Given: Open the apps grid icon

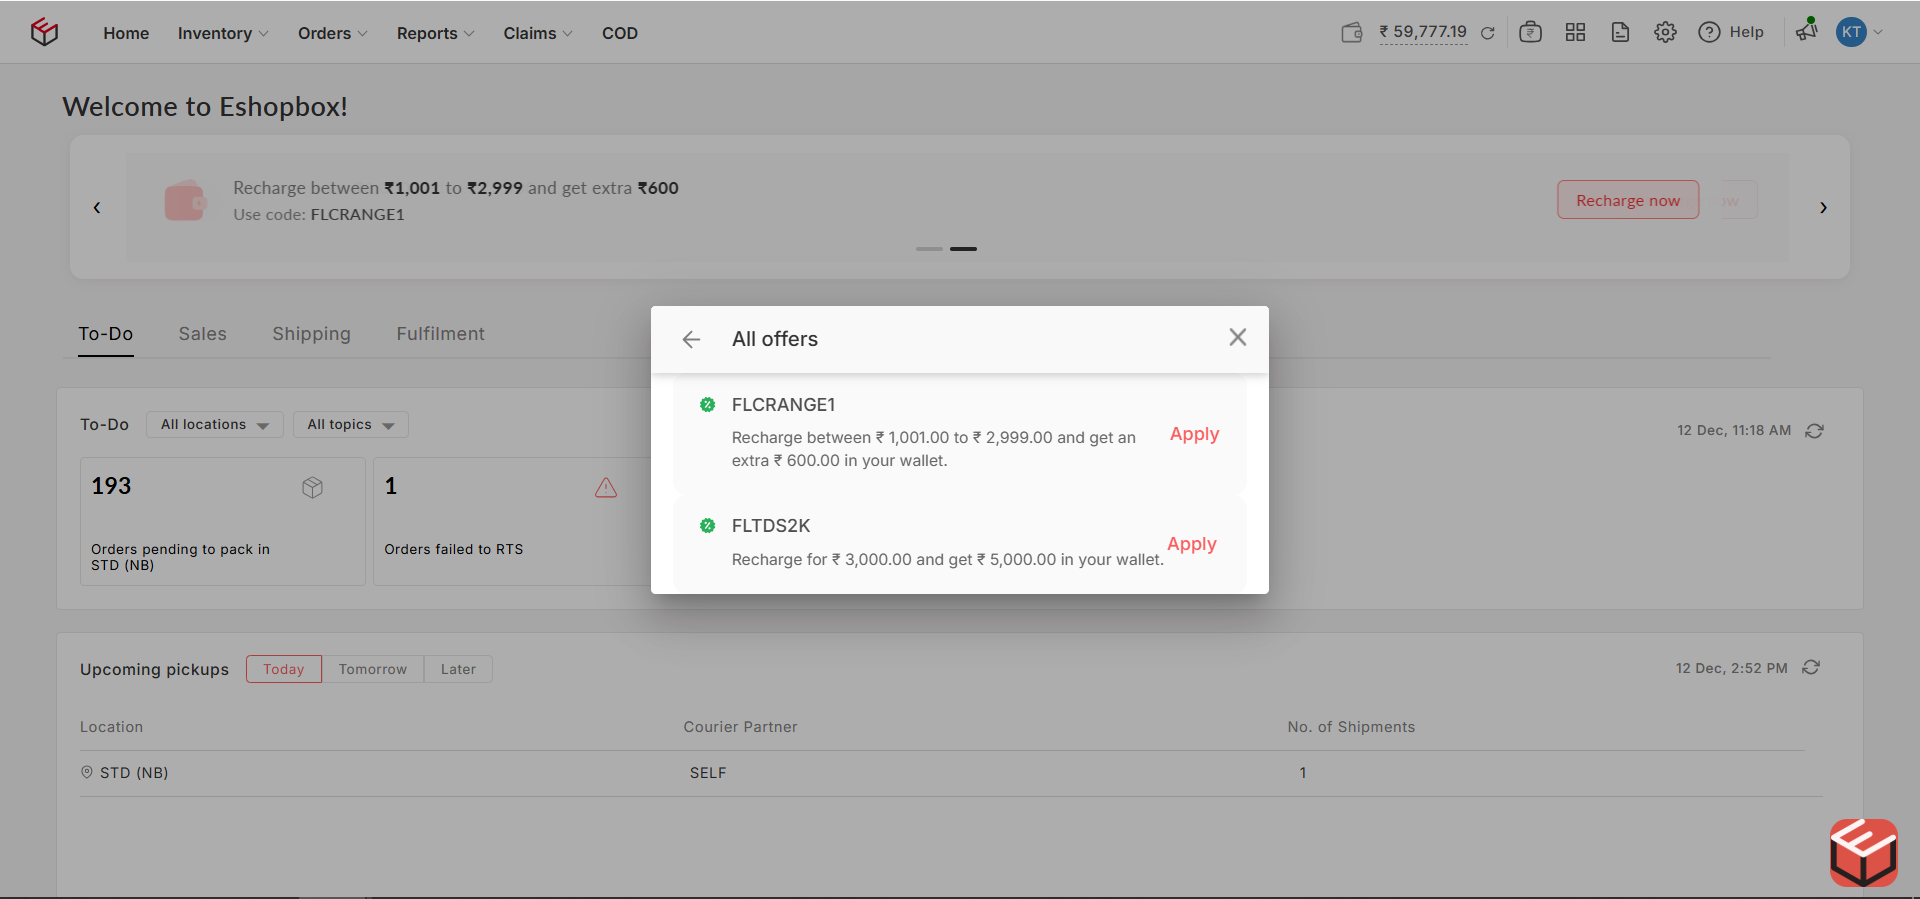Looking at the screenshot, I should [x=1575, y=32].
